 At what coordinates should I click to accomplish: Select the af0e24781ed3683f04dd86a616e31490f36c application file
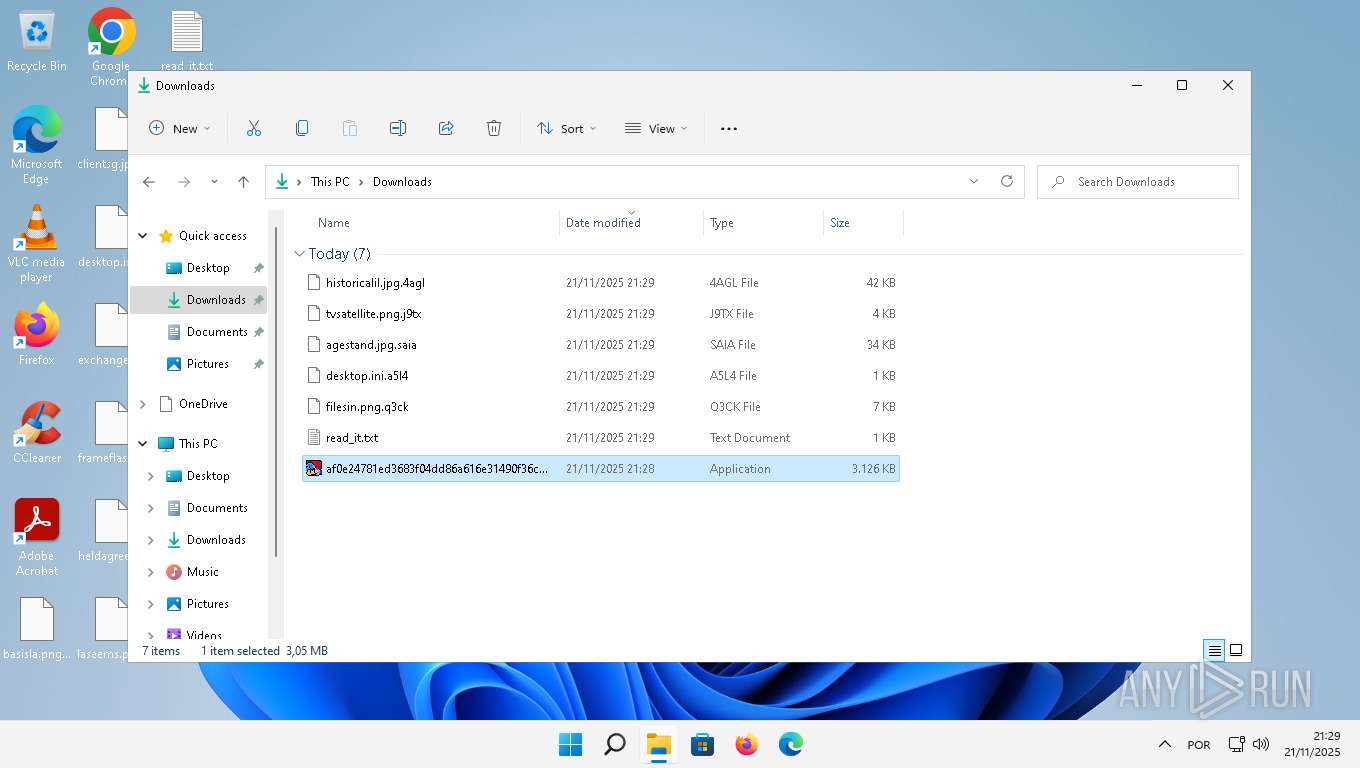[601, 469]
